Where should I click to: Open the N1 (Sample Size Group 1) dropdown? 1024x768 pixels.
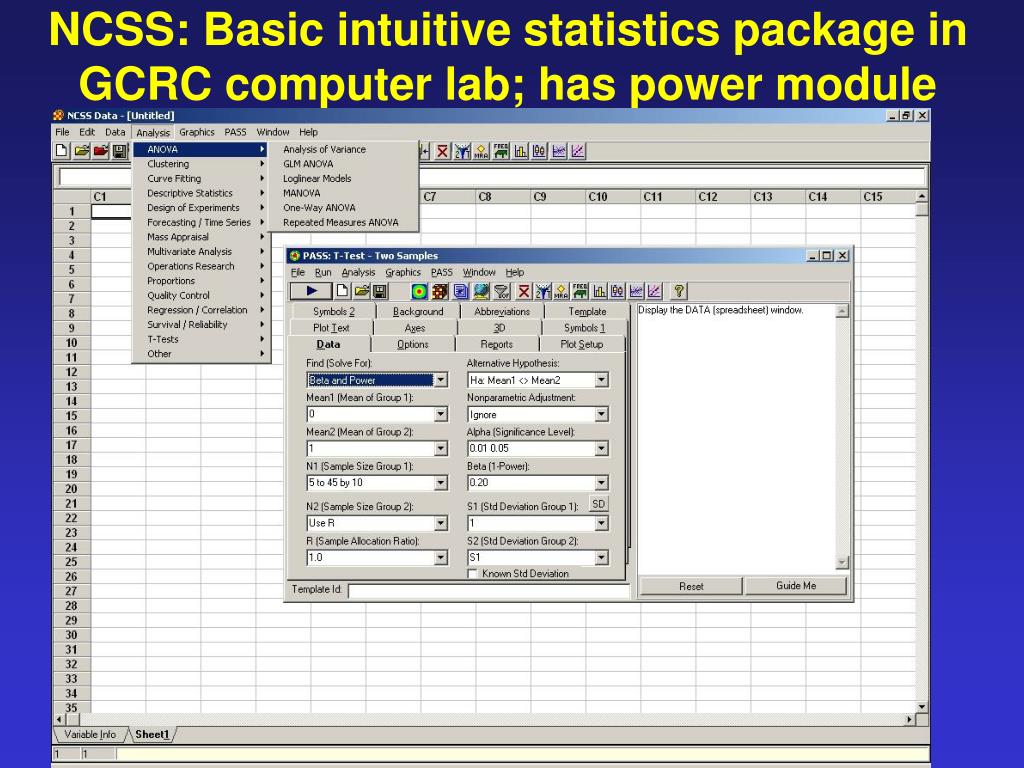pyautogui.click(x=441, y=483)
